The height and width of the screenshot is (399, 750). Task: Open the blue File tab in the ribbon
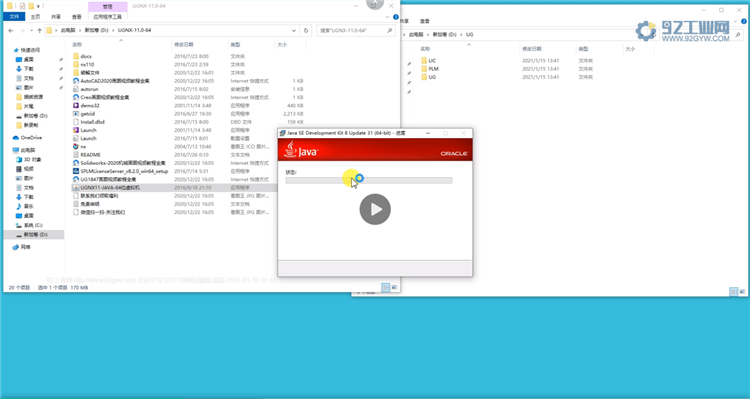pos(14,17)
